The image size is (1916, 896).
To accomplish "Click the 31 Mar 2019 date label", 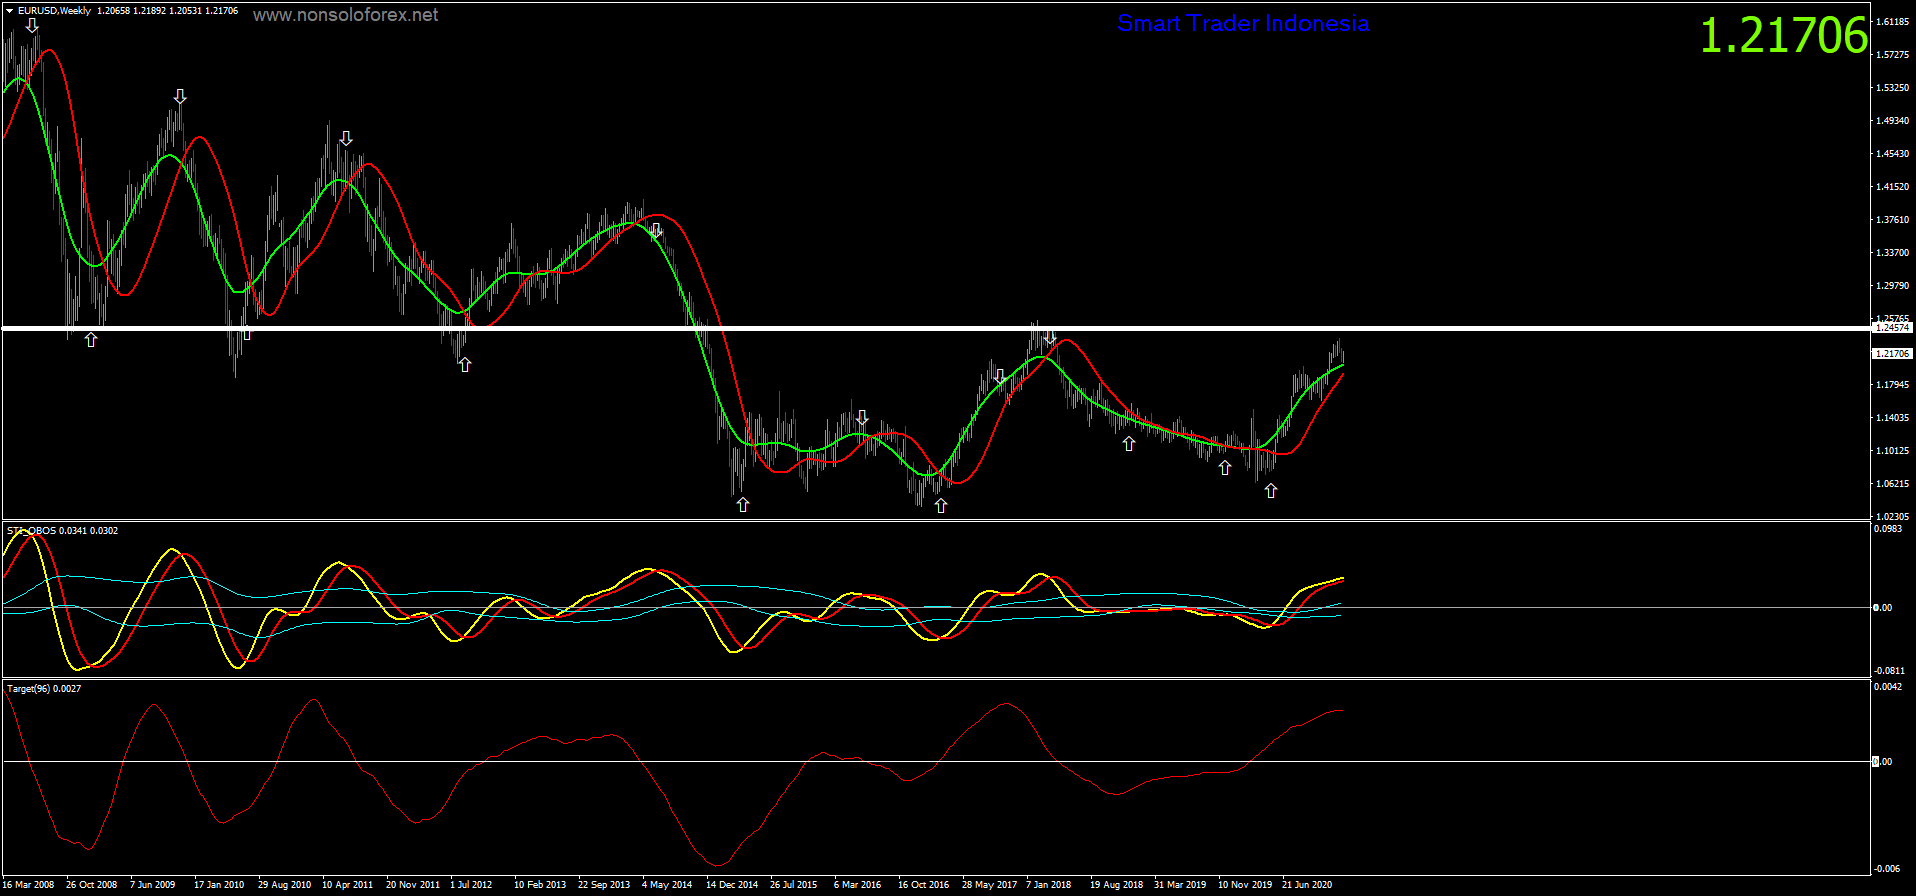I will tap(1180, 884).
